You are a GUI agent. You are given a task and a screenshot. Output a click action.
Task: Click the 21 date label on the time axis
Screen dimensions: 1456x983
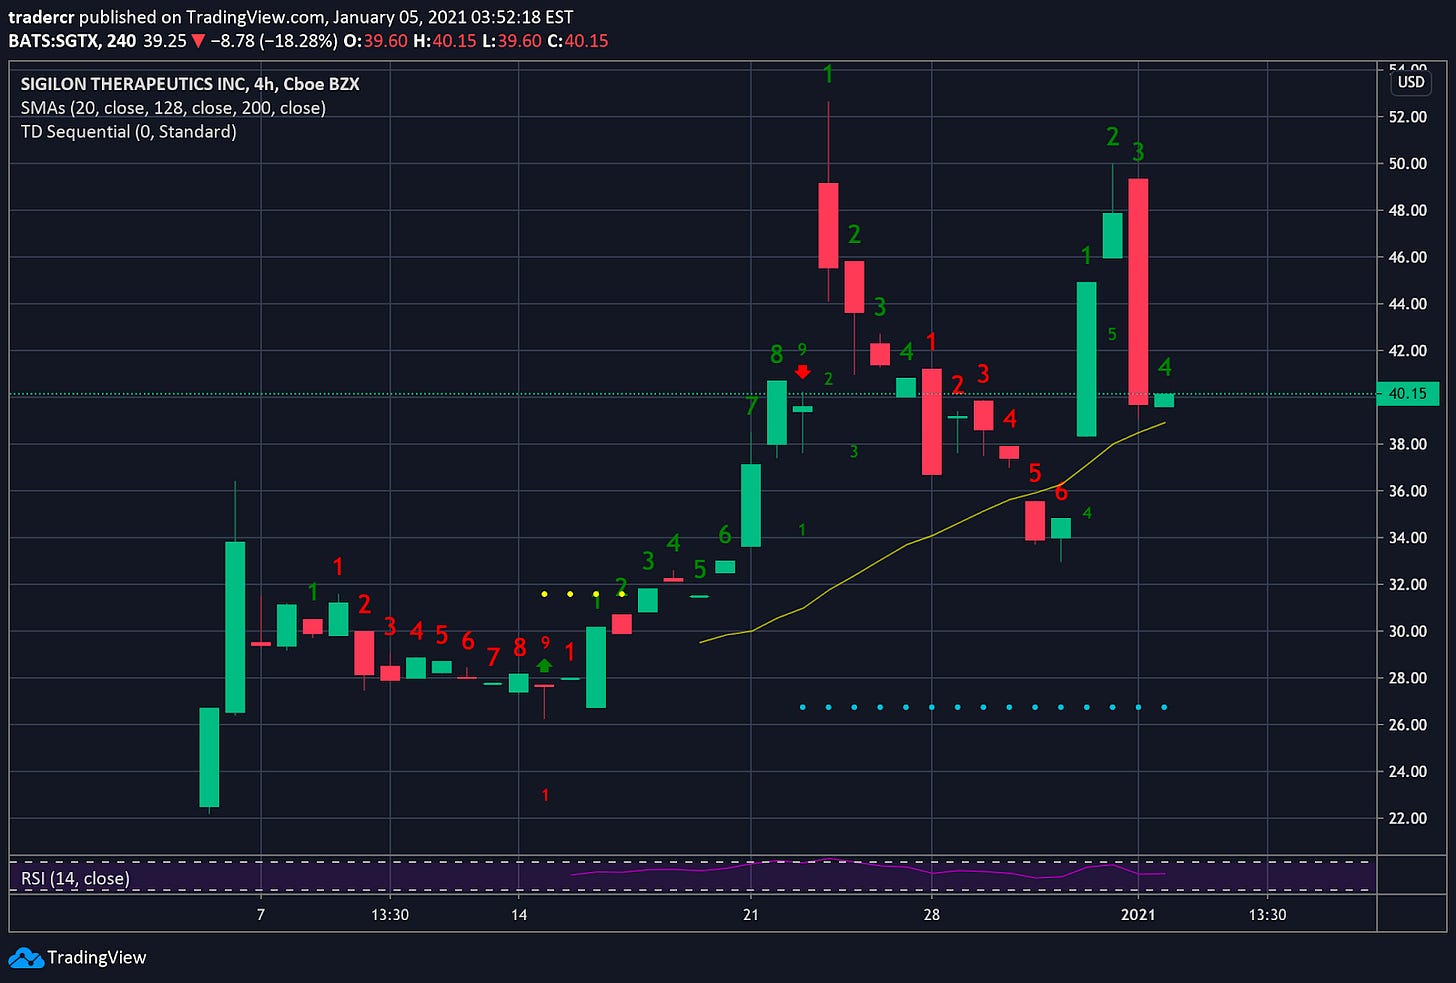[750, 914]
